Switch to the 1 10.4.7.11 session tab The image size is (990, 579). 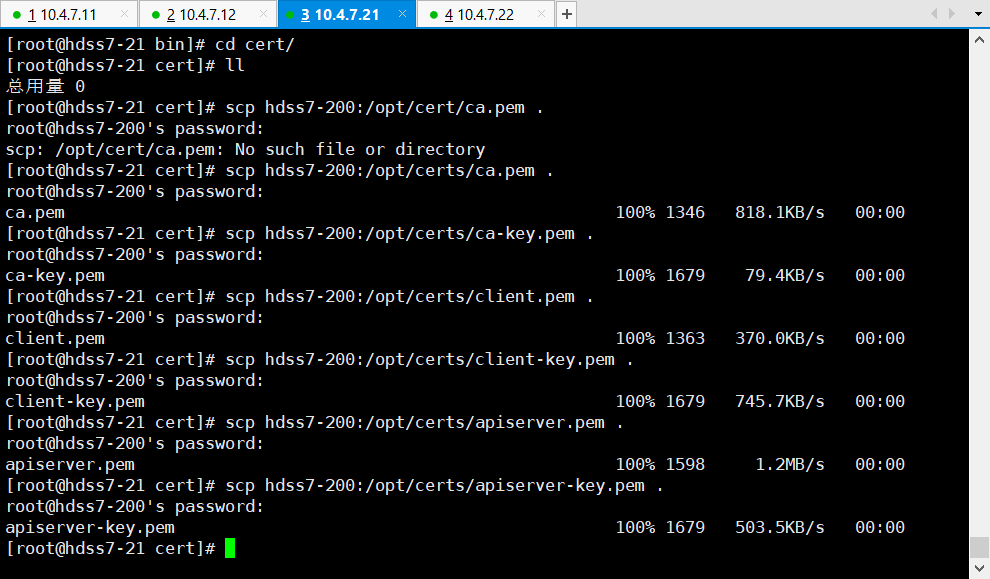[62, 14]
